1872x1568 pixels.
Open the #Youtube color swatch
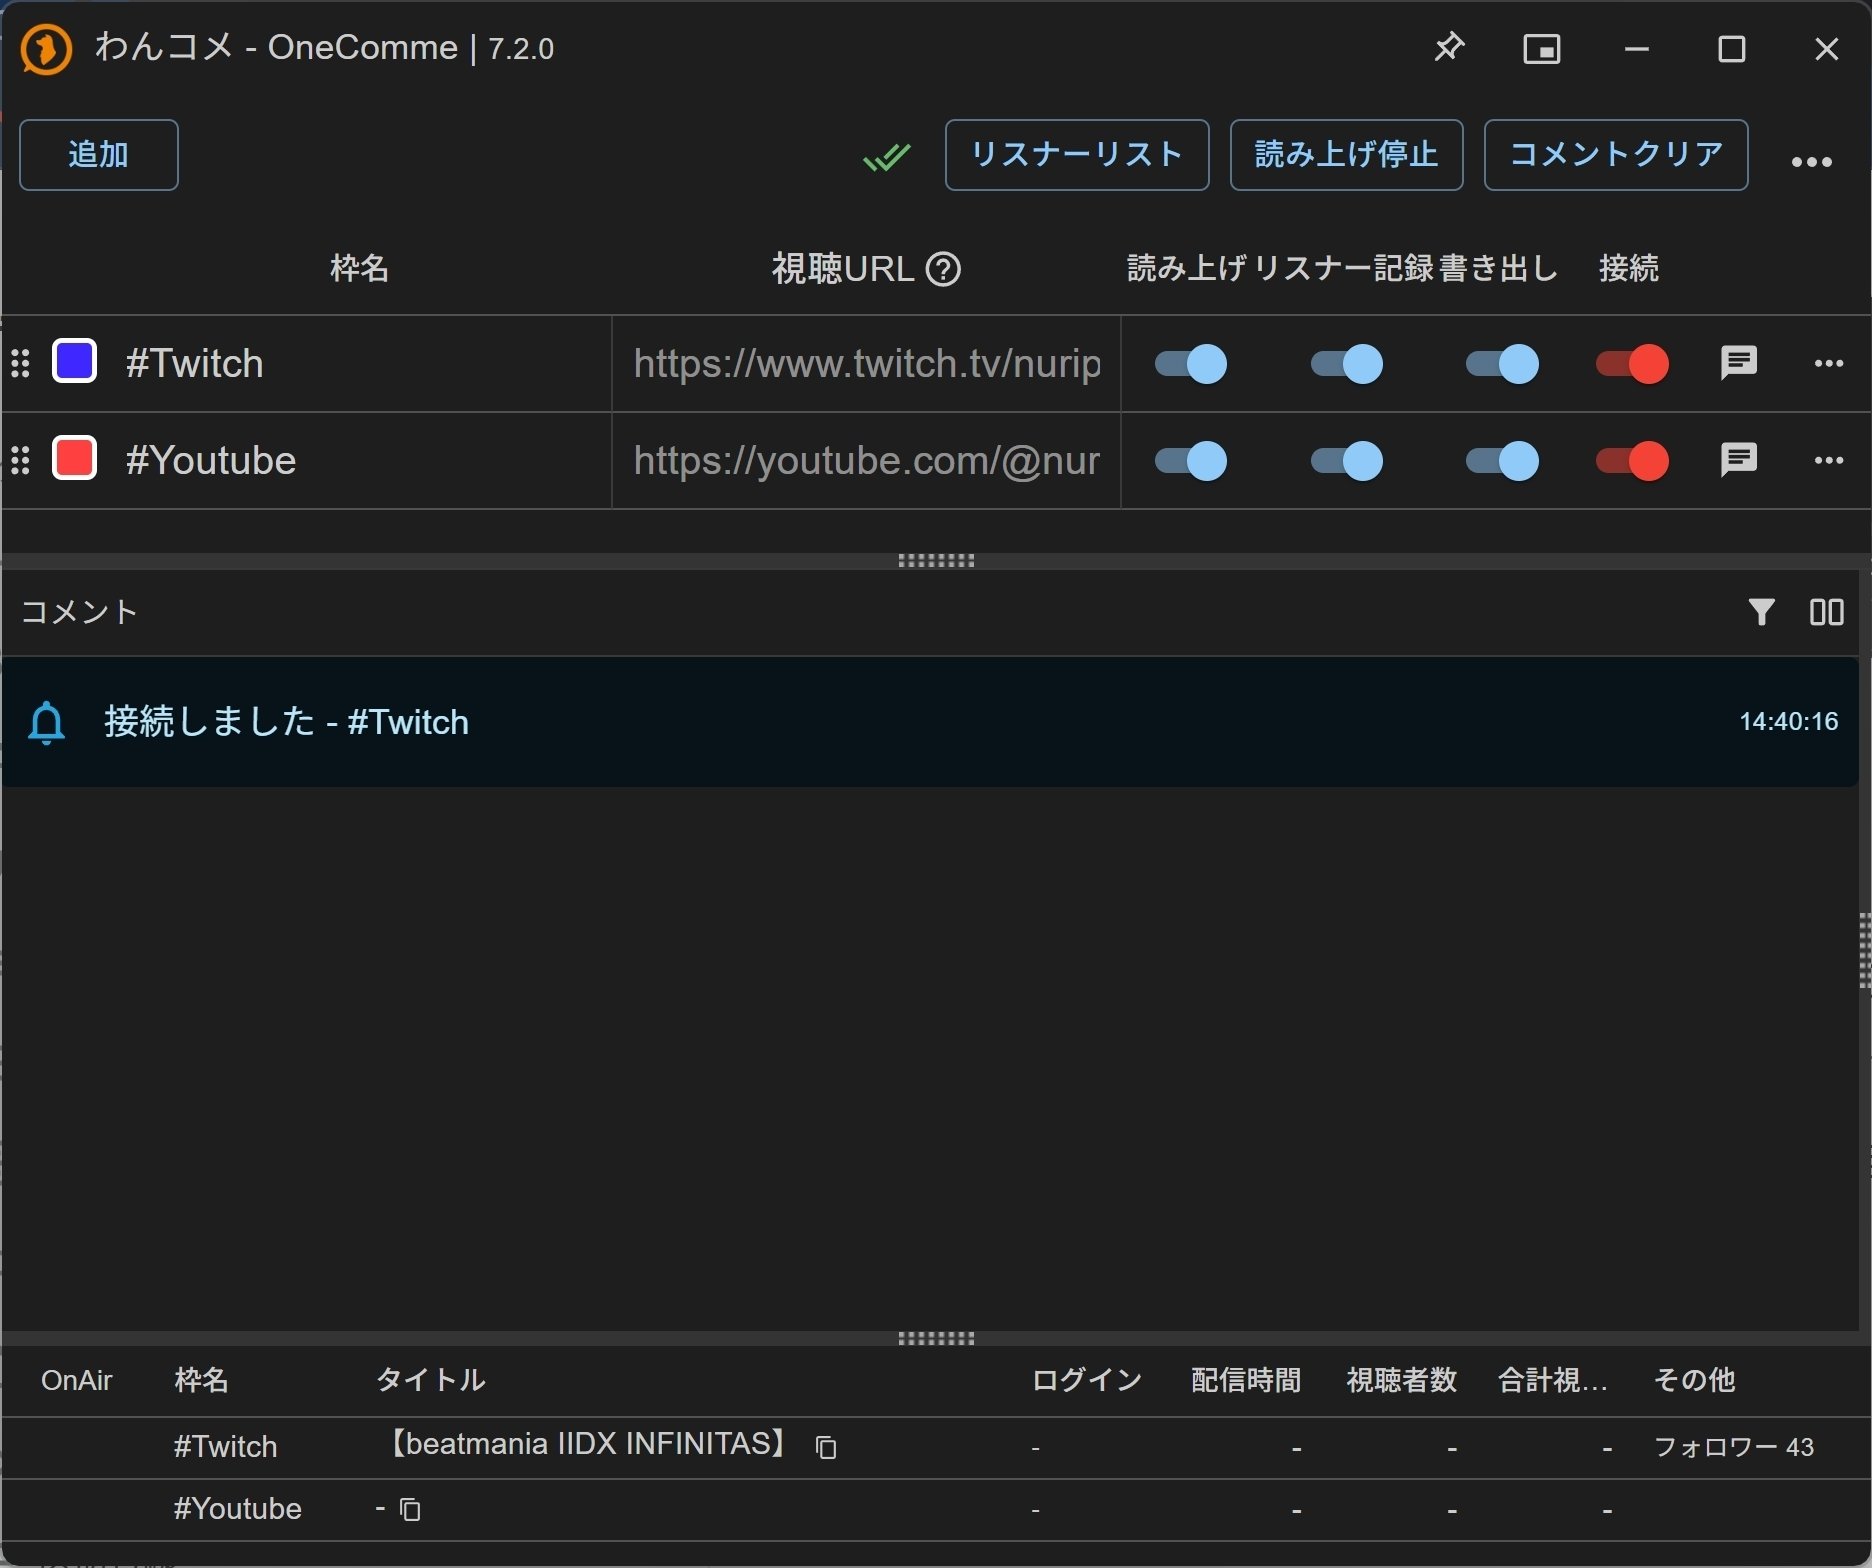tap(75, 458)
